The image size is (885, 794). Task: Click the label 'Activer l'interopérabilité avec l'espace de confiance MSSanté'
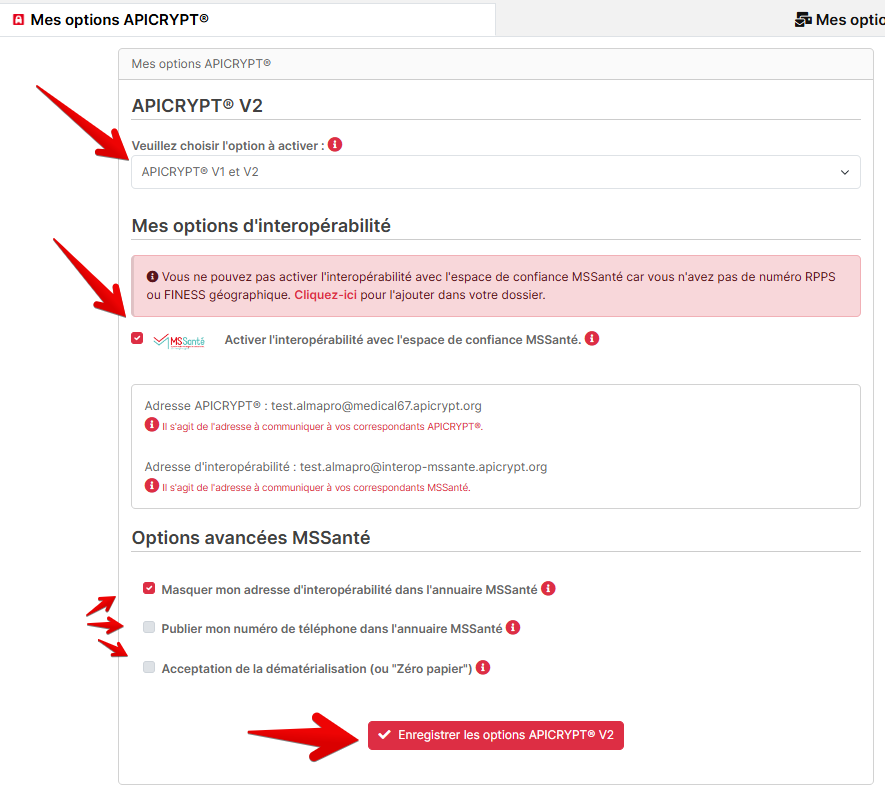402,340
